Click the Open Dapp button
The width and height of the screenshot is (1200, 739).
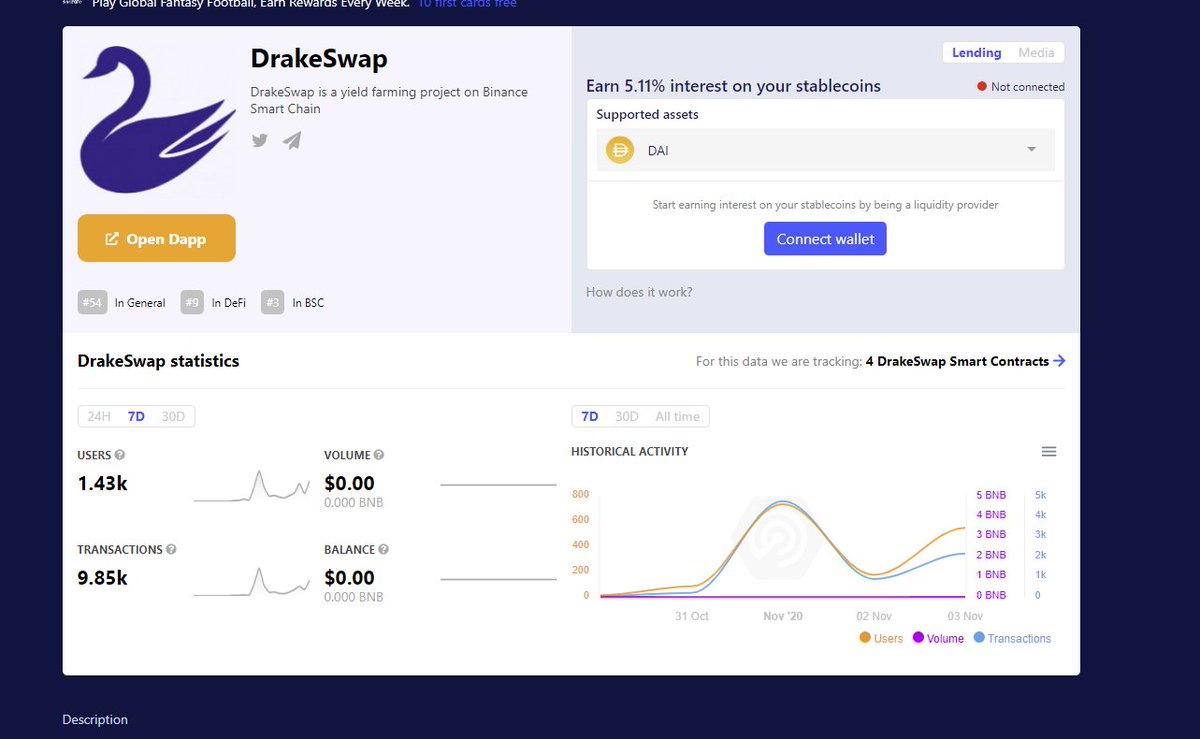157,239
